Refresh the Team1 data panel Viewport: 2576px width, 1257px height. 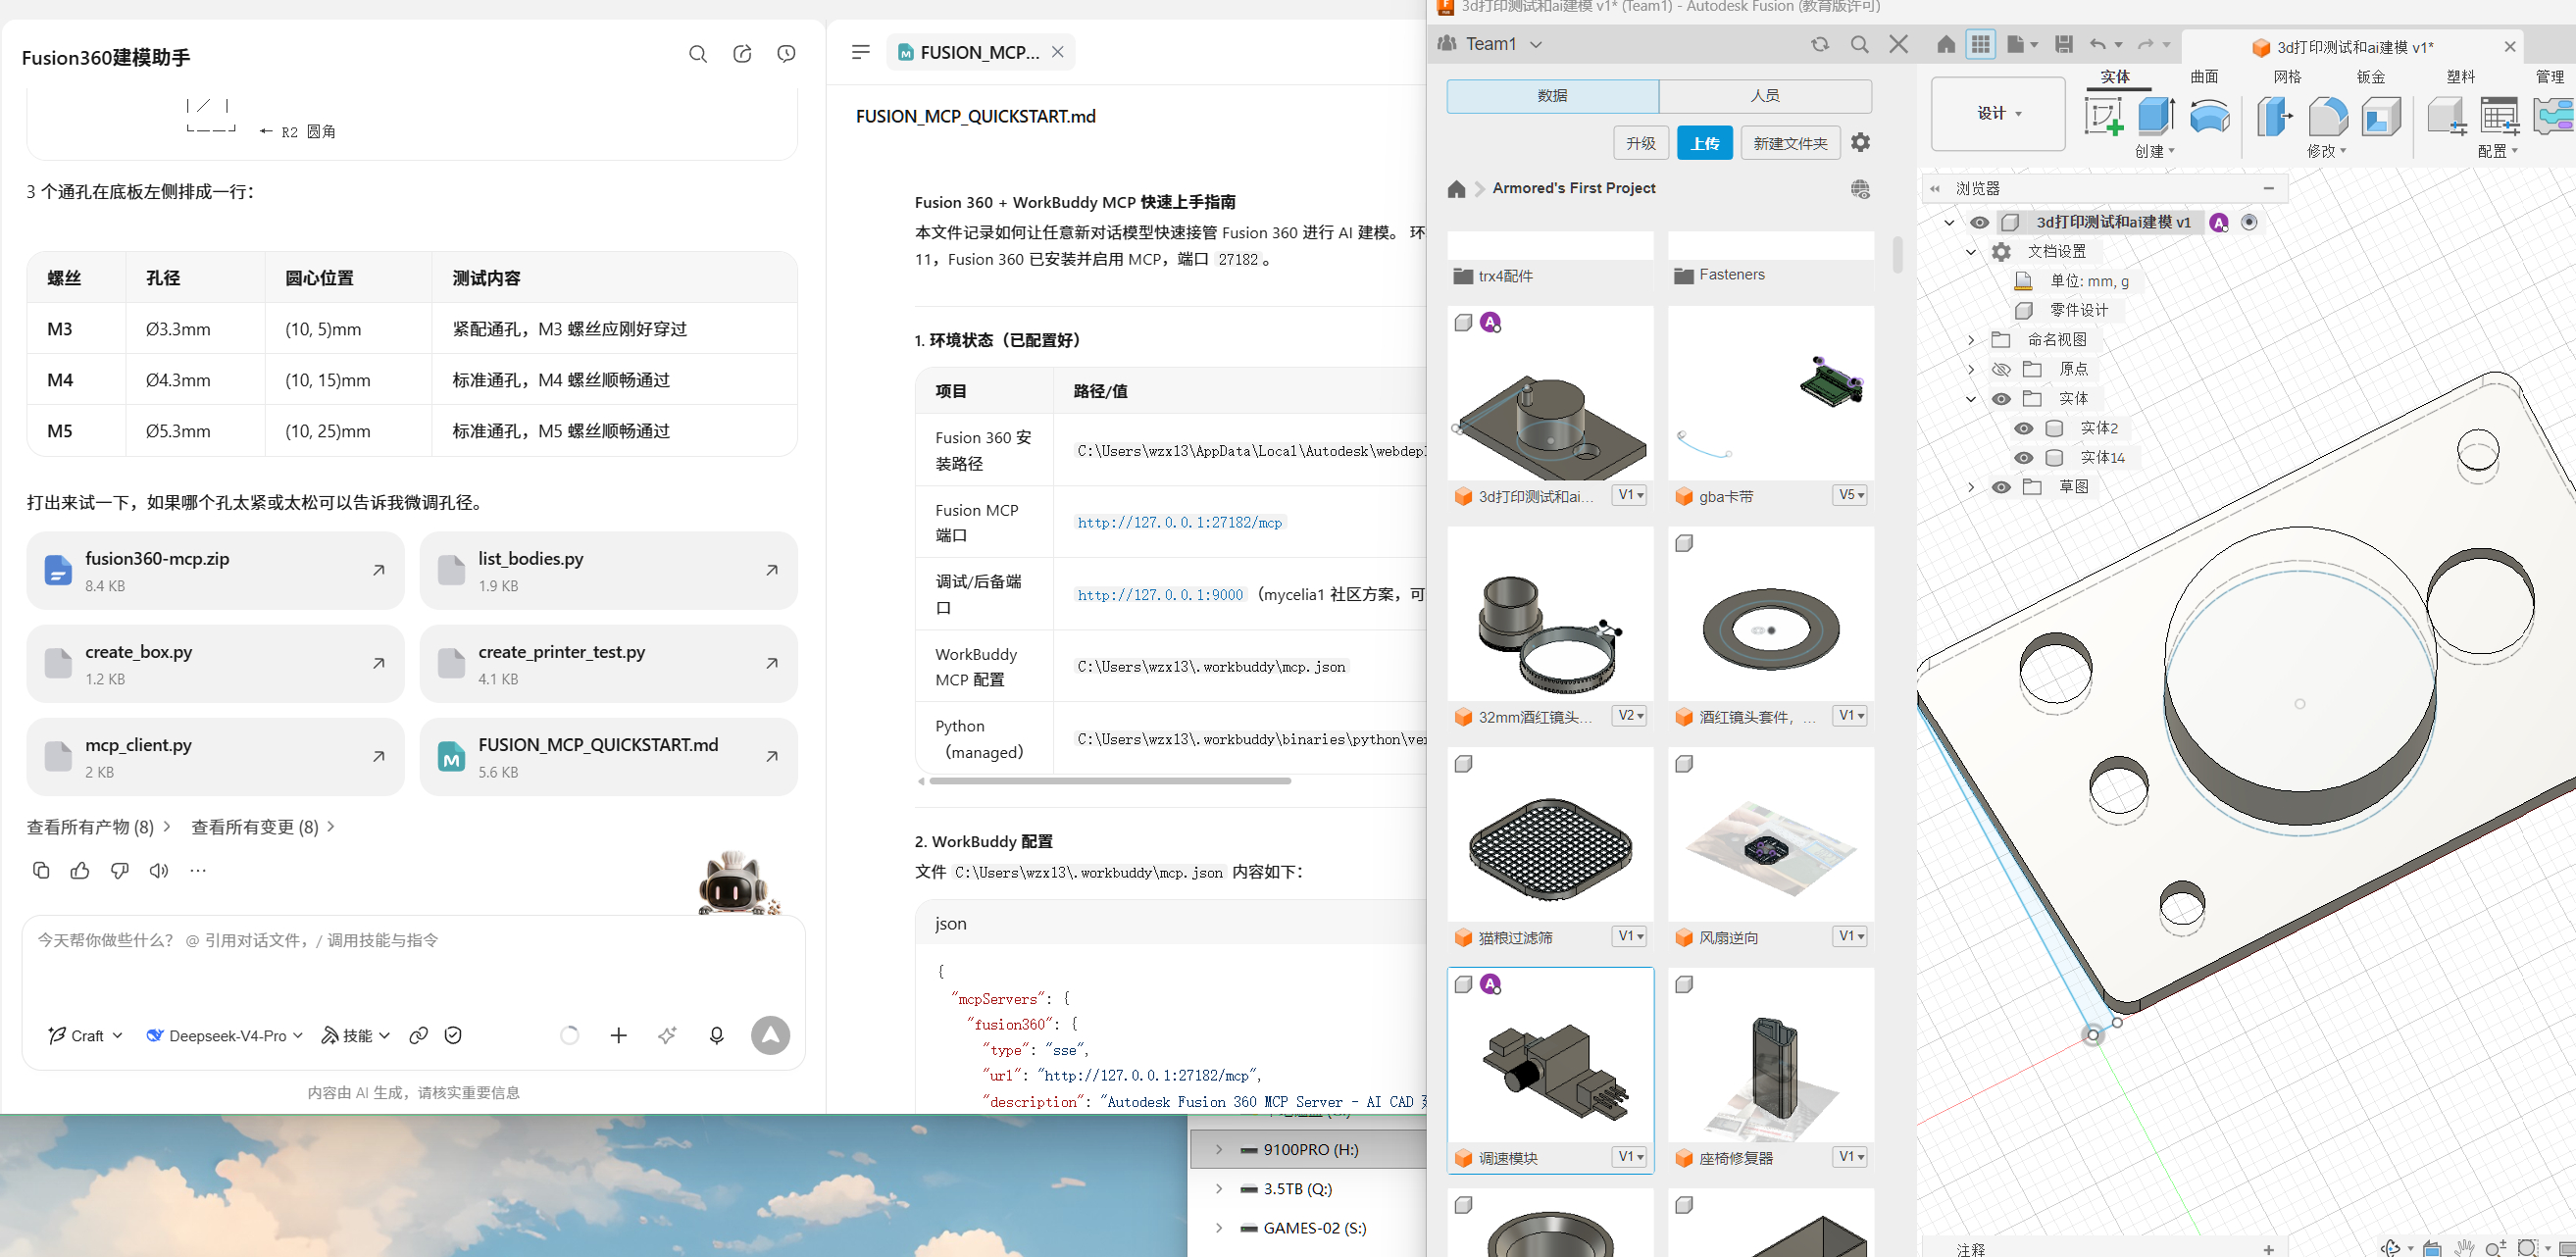point(1820,44)
